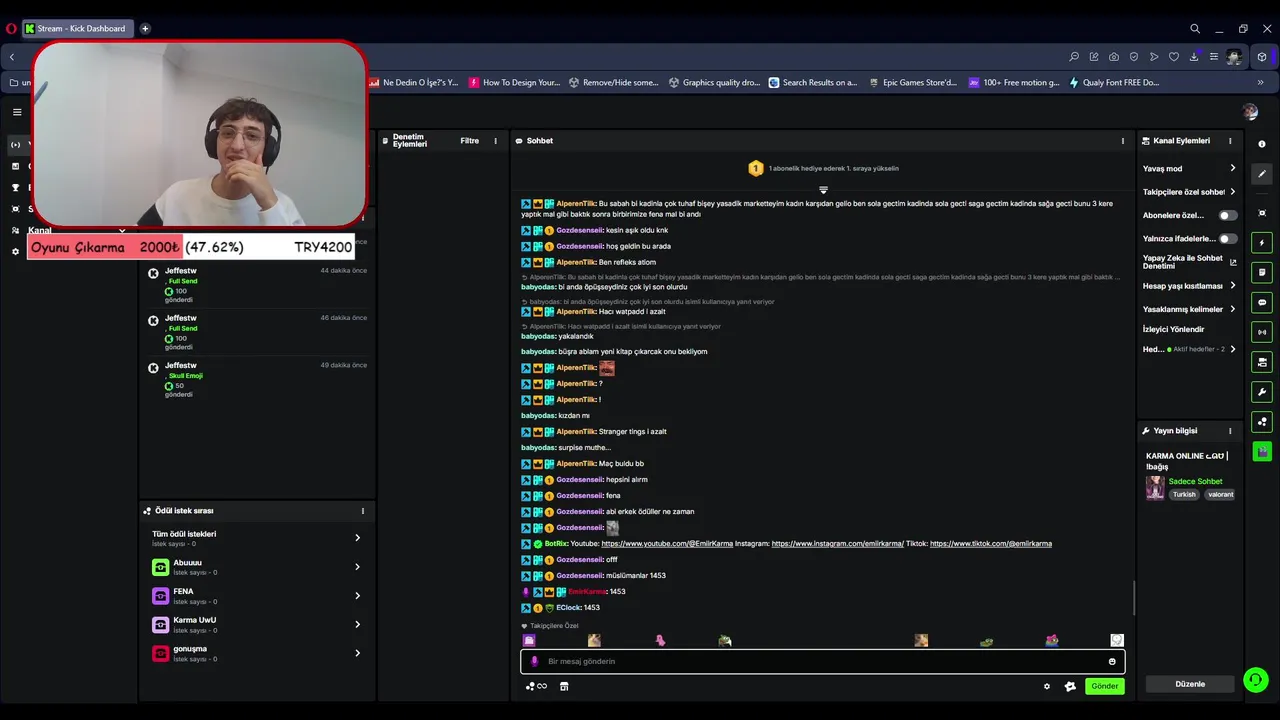
Task: Open the Filtre option in Denetim Eylemleri
Action: coord(469,141)
